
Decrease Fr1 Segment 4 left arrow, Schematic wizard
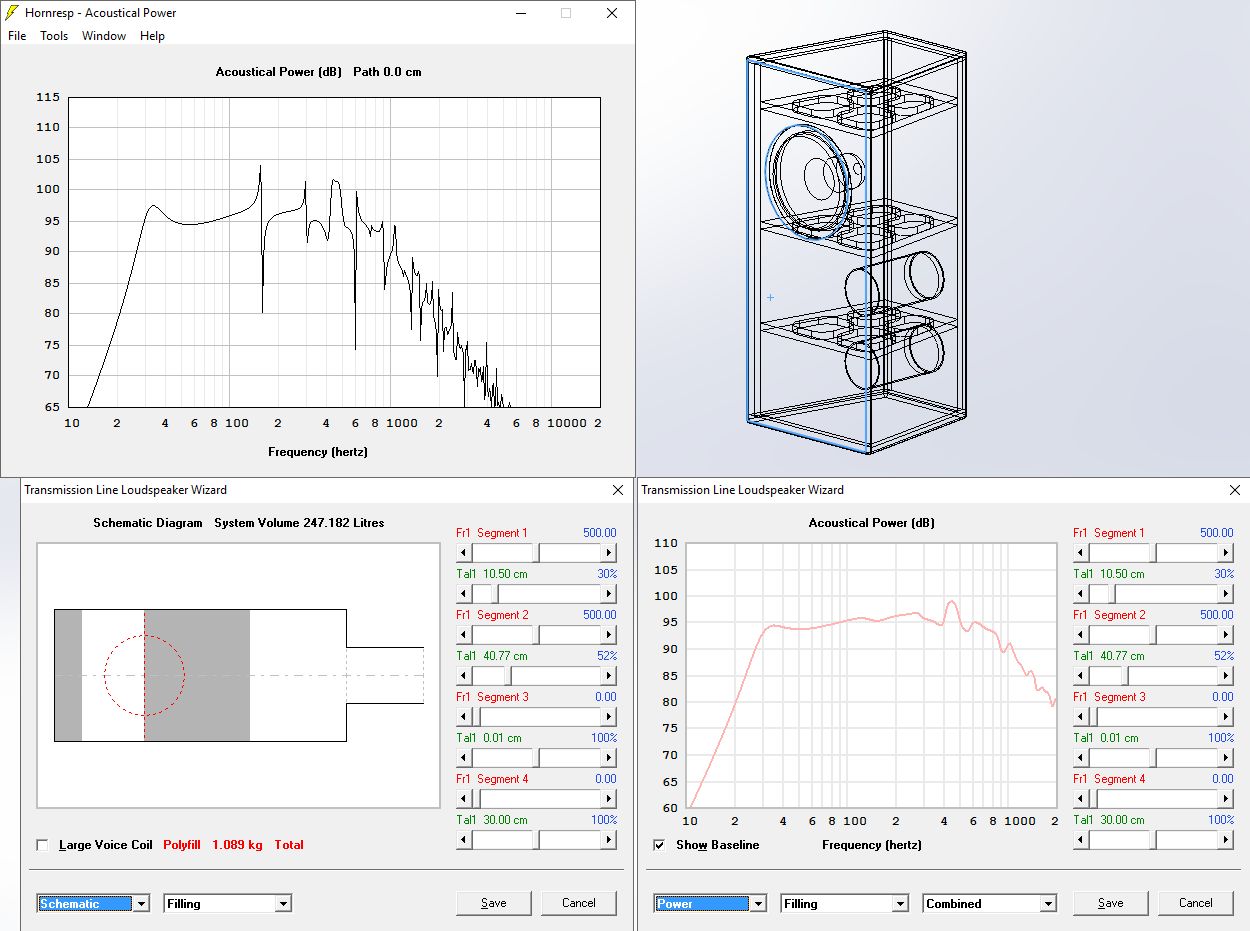(x=464, y=799)
